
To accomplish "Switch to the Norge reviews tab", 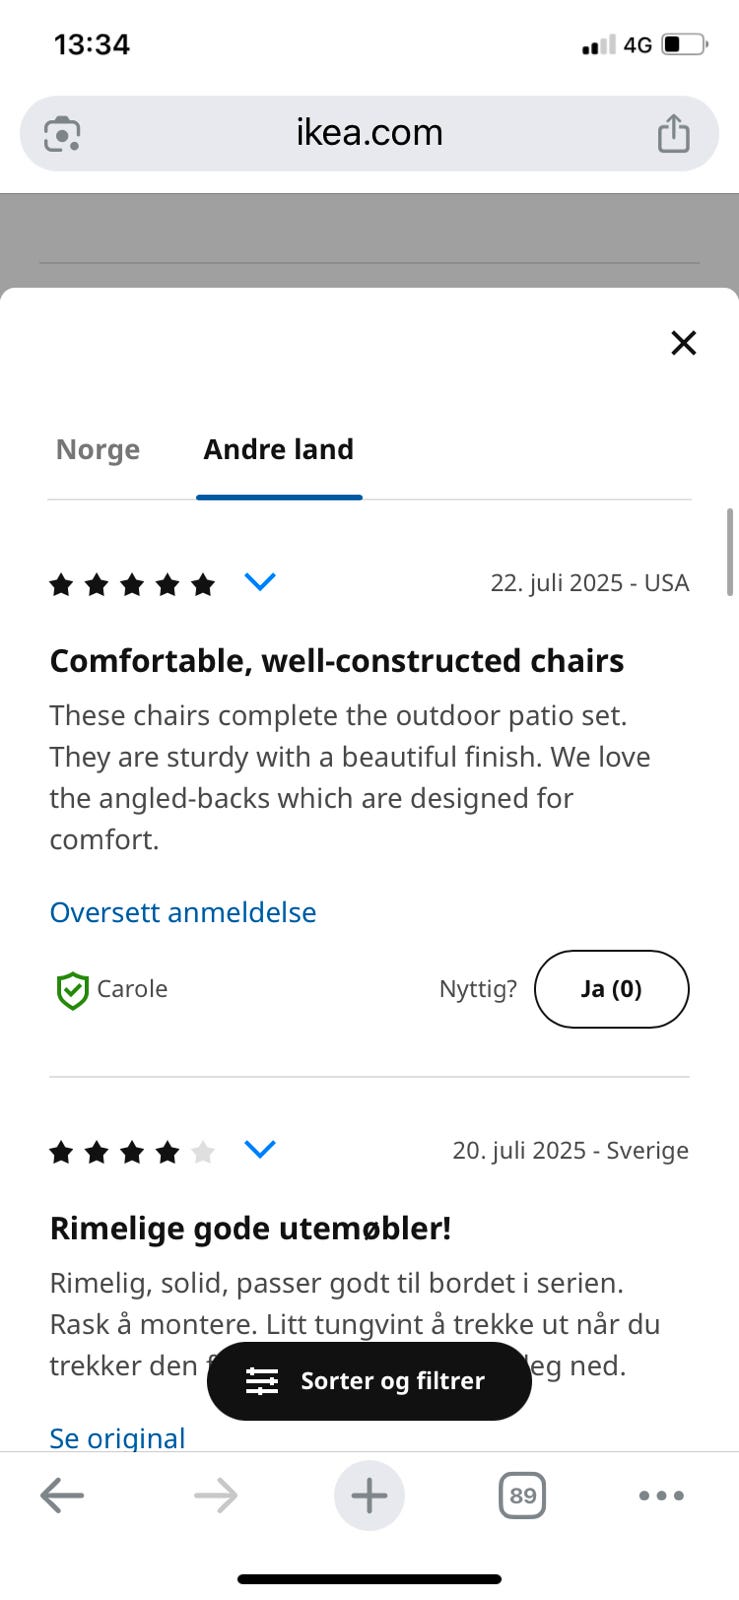I will point(98,449).
